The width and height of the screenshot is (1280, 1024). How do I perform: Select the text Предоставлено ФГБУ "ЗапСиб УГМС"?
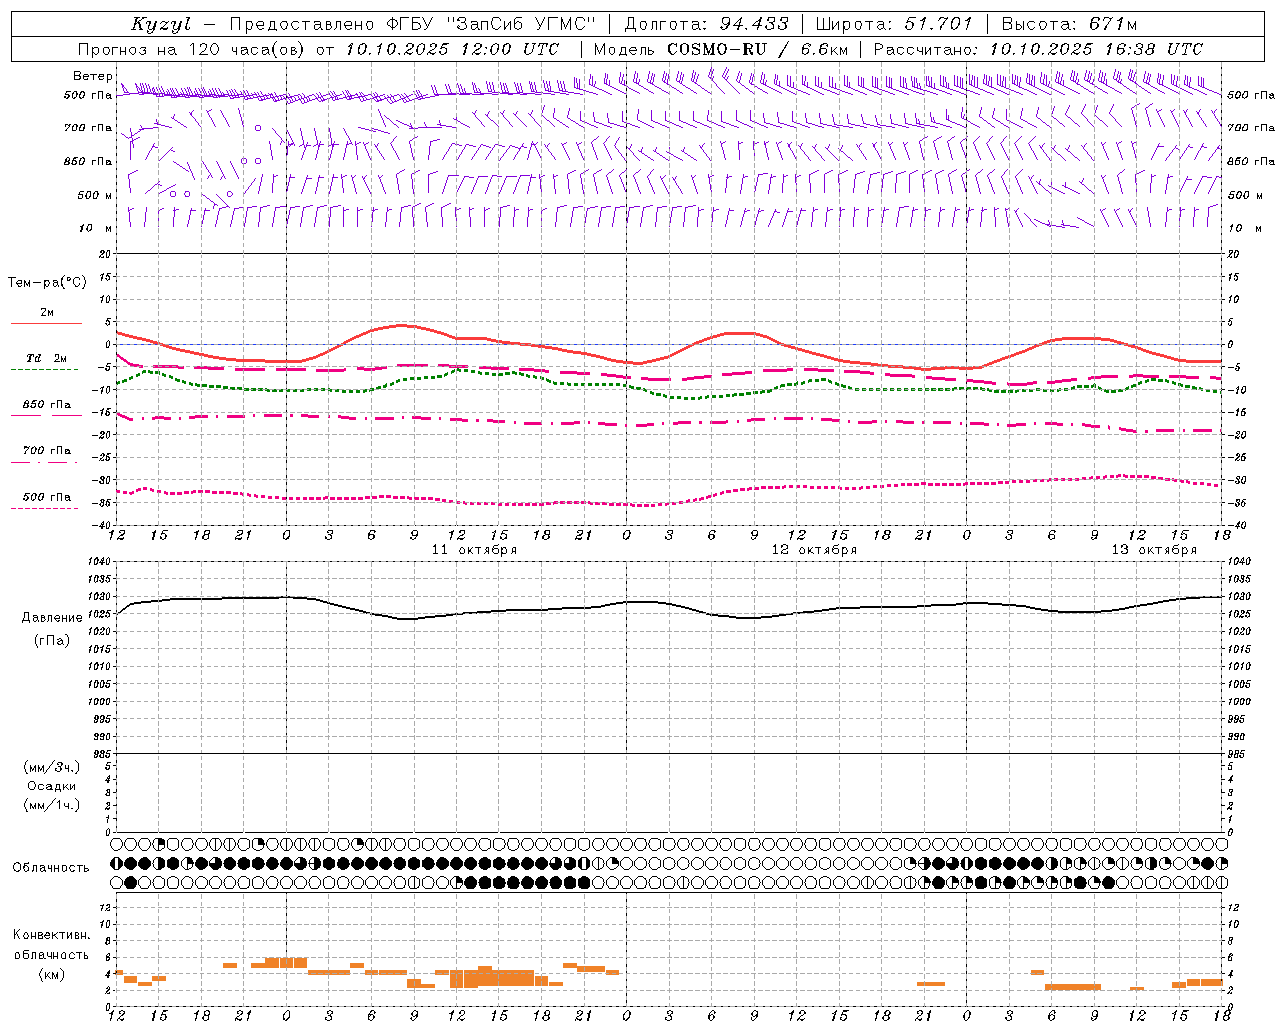click(x=413, y=24)
